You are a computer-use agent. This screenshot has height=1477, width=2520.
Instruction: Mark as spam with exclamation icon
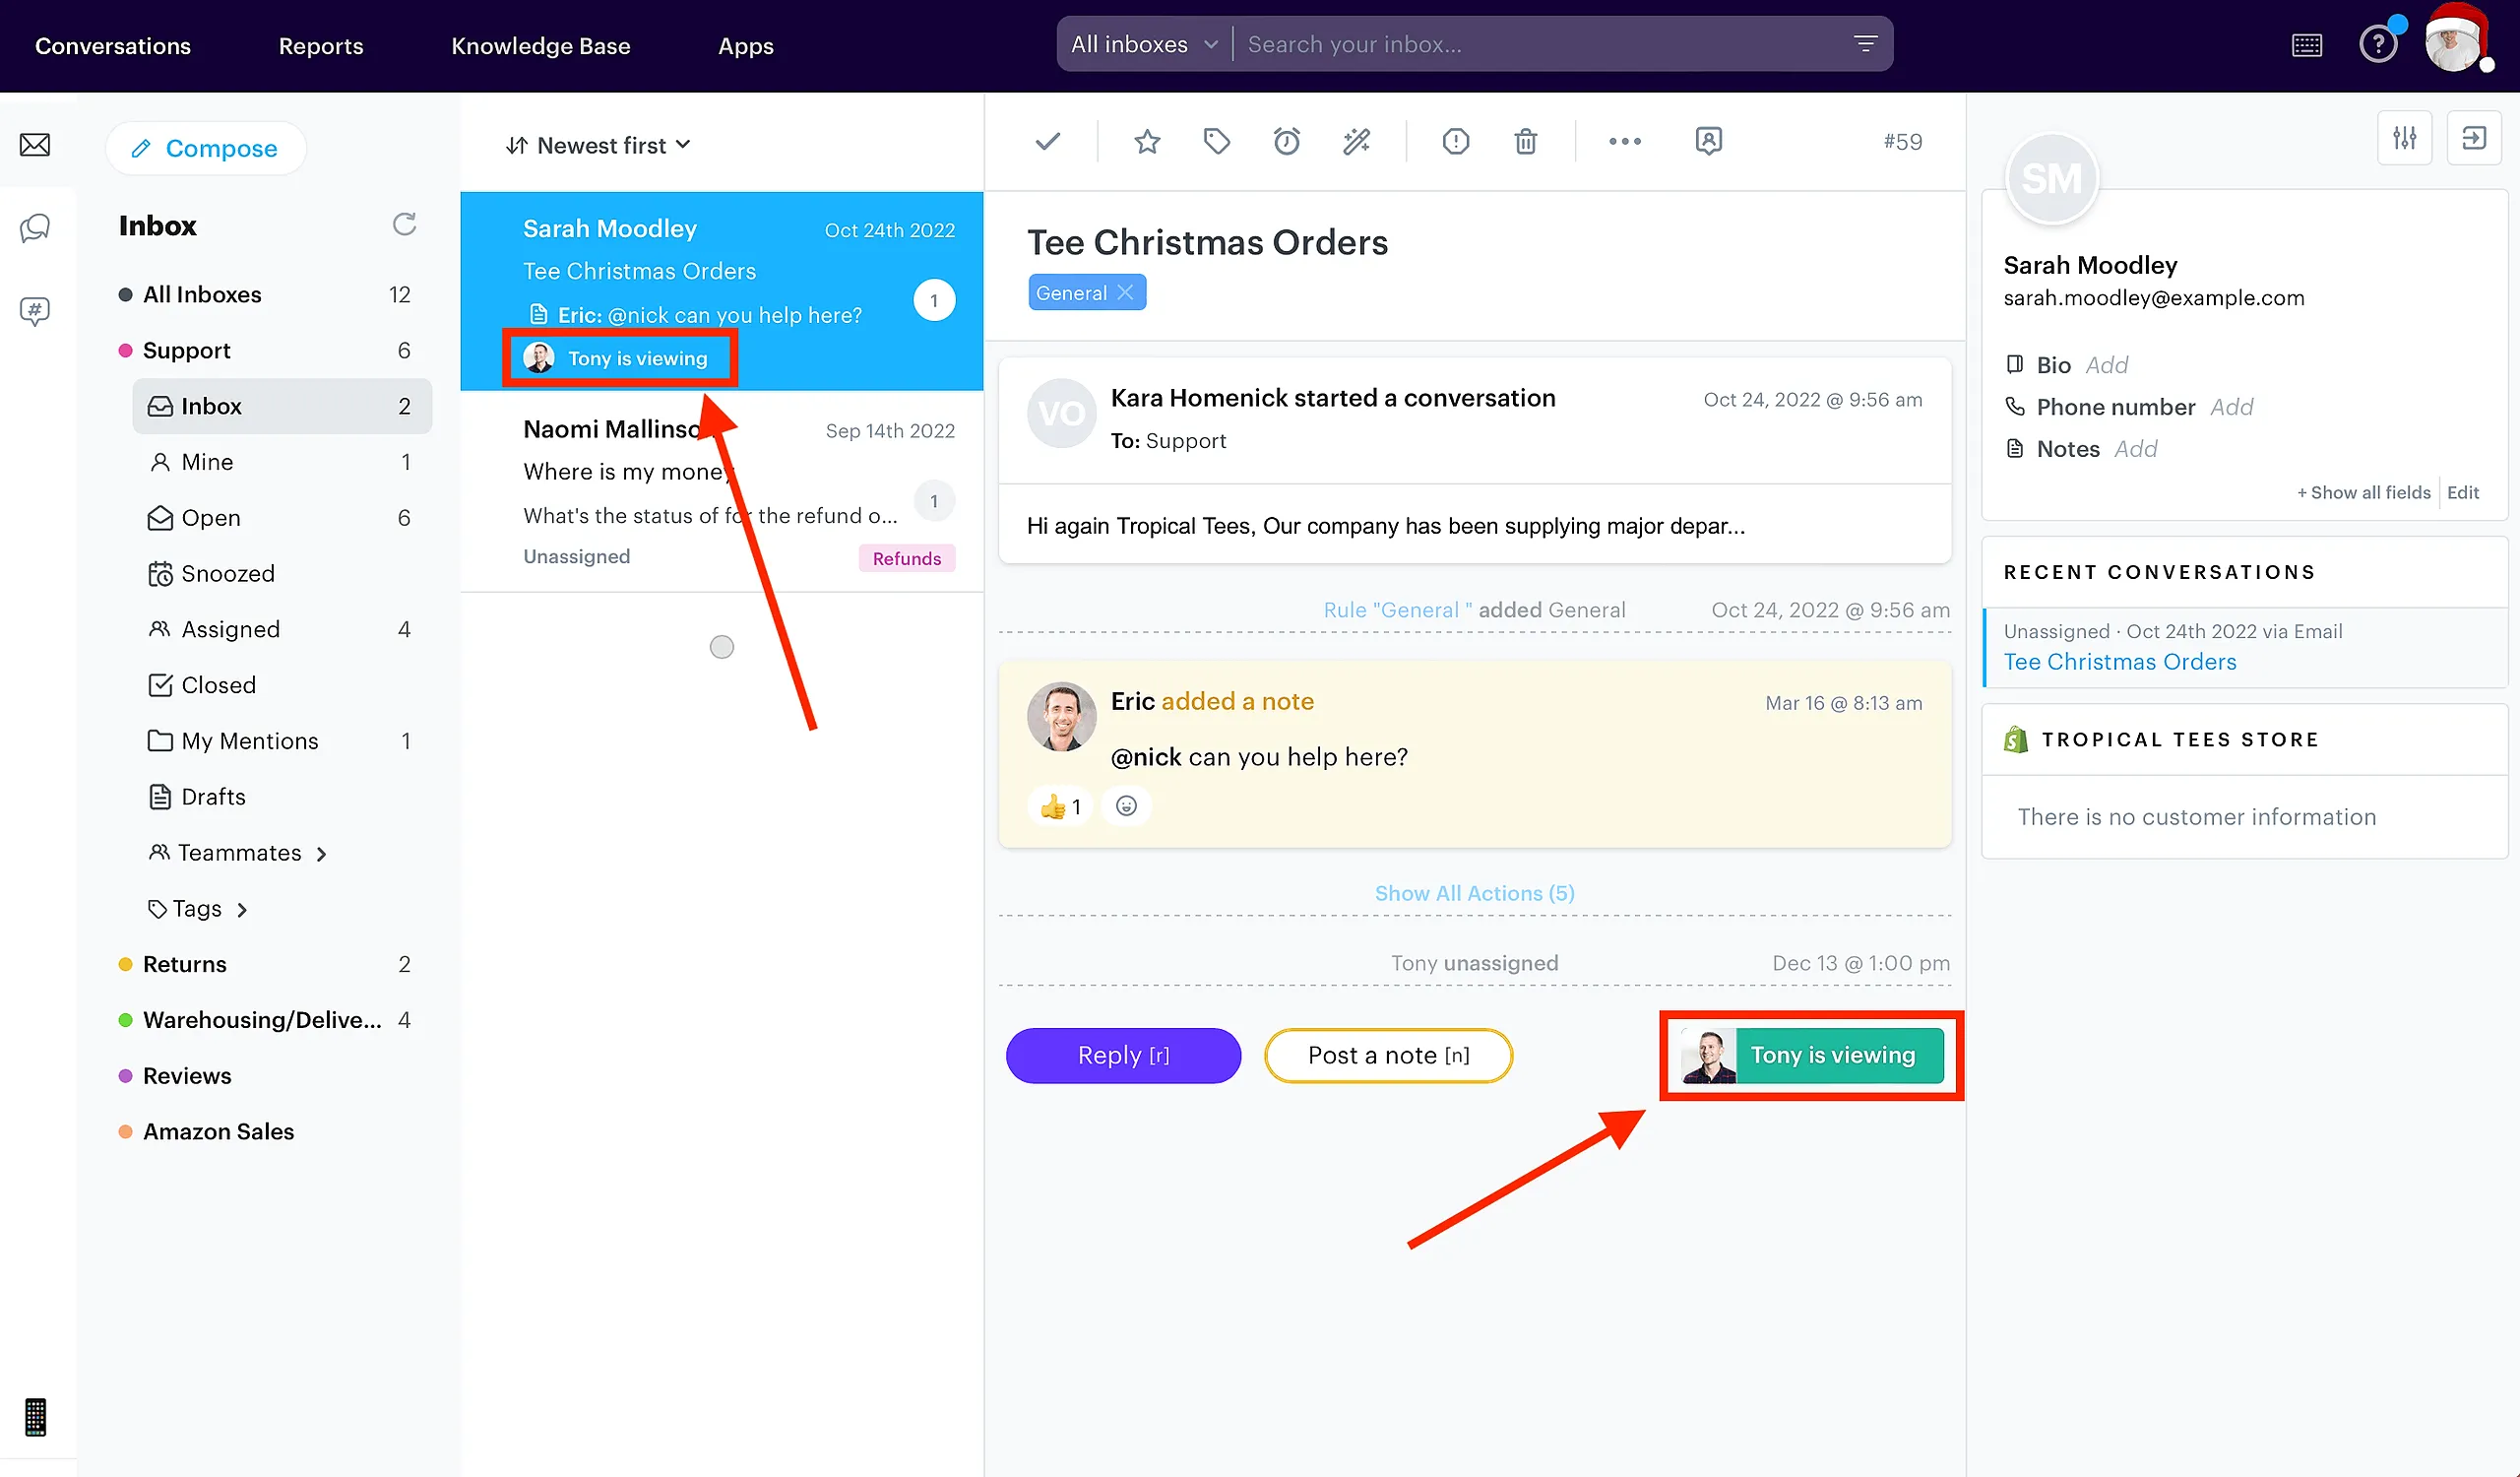point(1455,141)
